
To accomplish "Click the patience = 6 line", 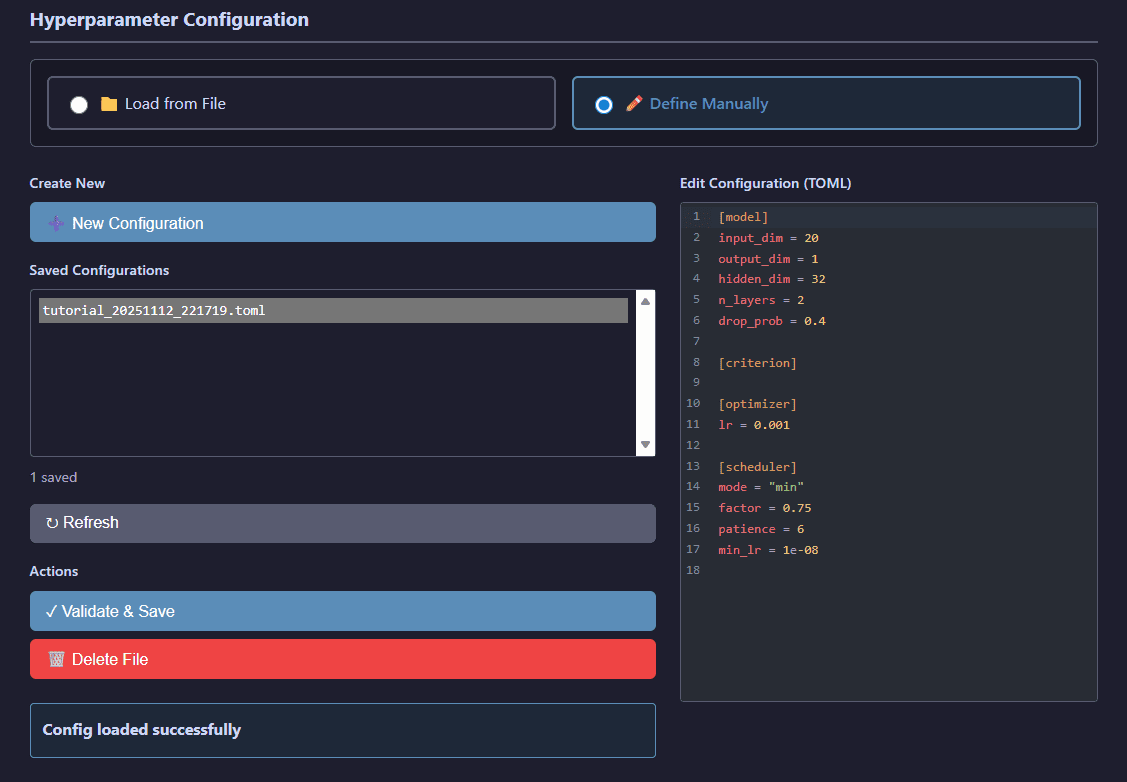I will (761, 529).
